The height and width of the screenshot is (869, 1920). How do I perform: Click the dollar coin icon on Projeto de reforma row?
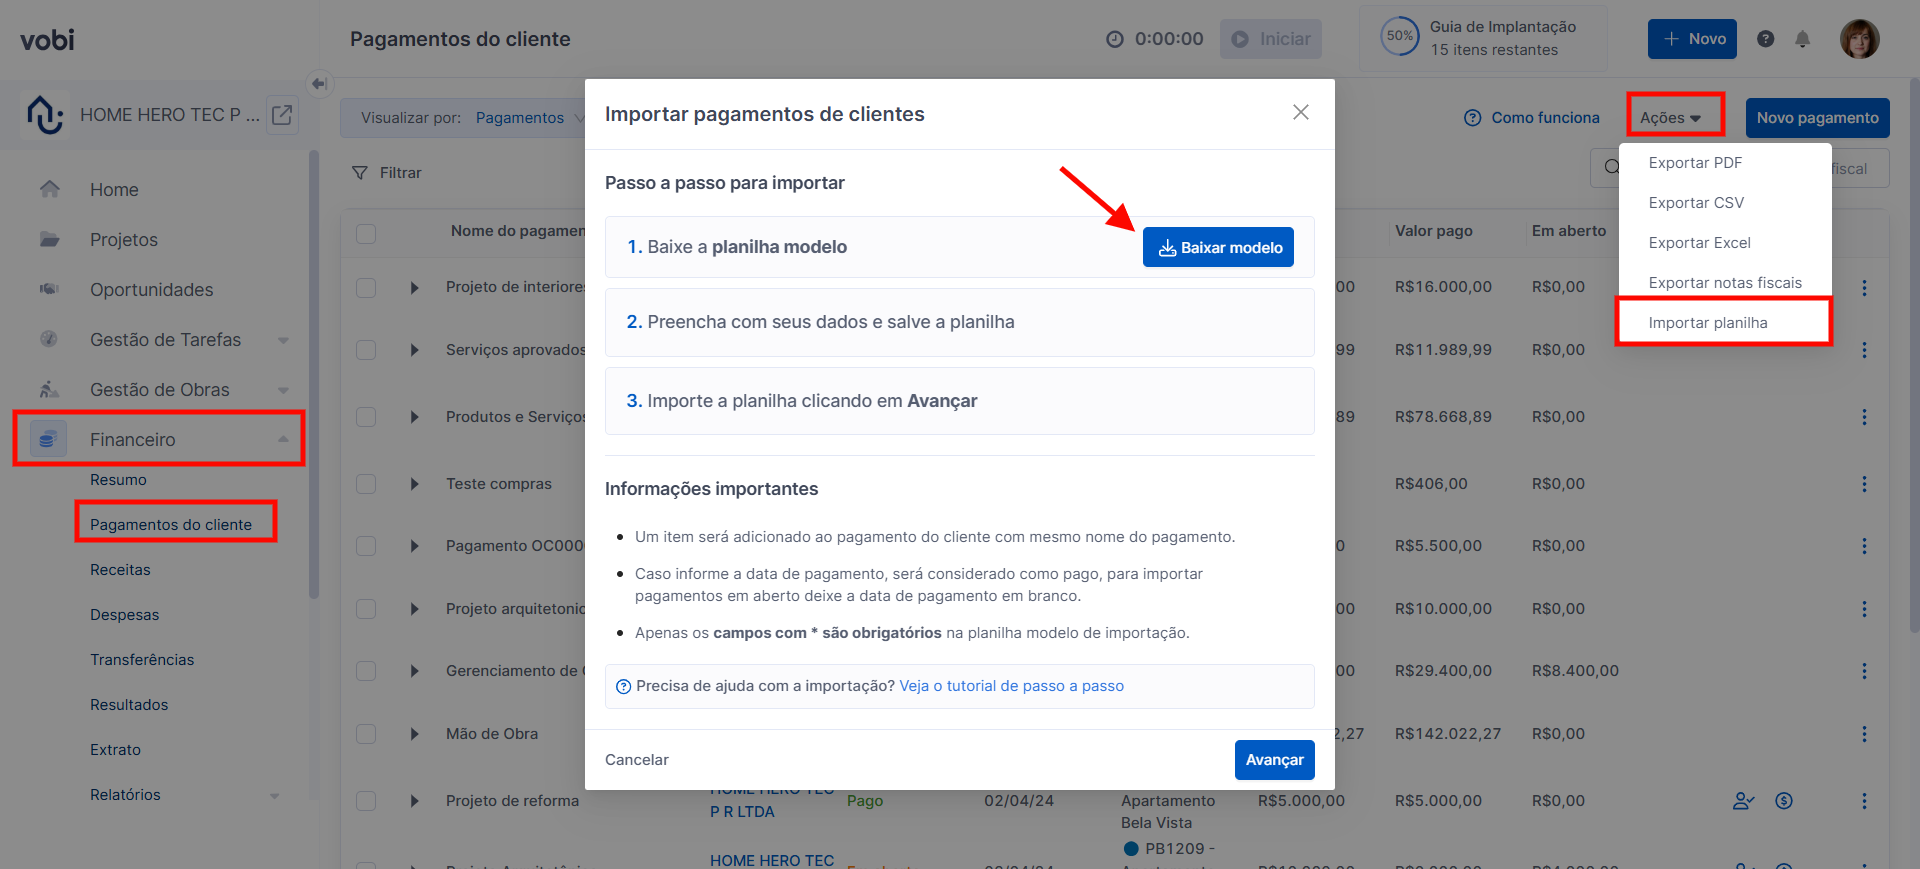(x=1784, y=801)
